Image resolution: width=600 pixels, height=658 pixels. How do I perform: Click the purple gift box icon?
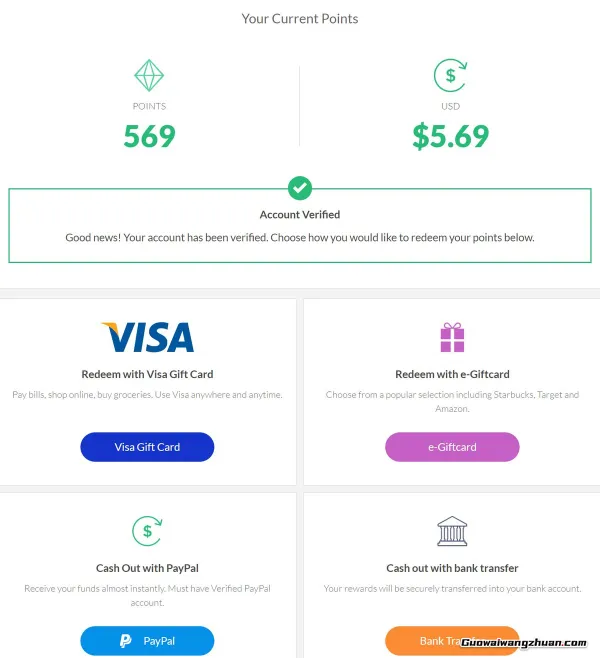452,337
